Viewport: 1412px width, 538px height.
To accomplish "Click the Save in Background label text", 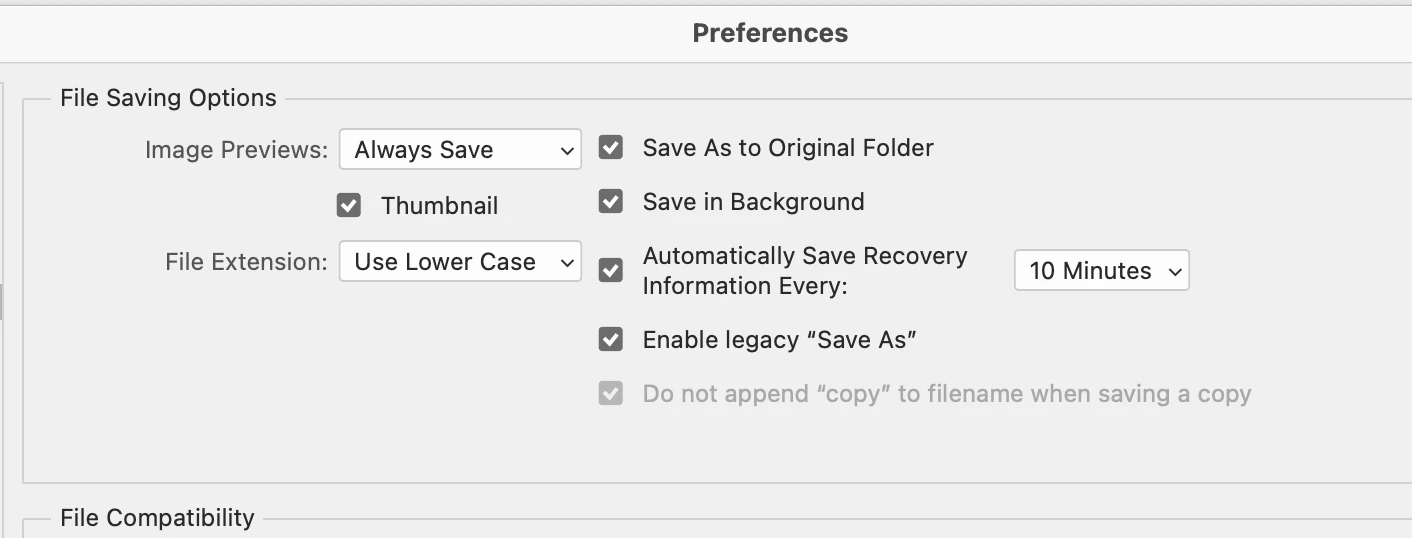I will [x=753, y=202].
